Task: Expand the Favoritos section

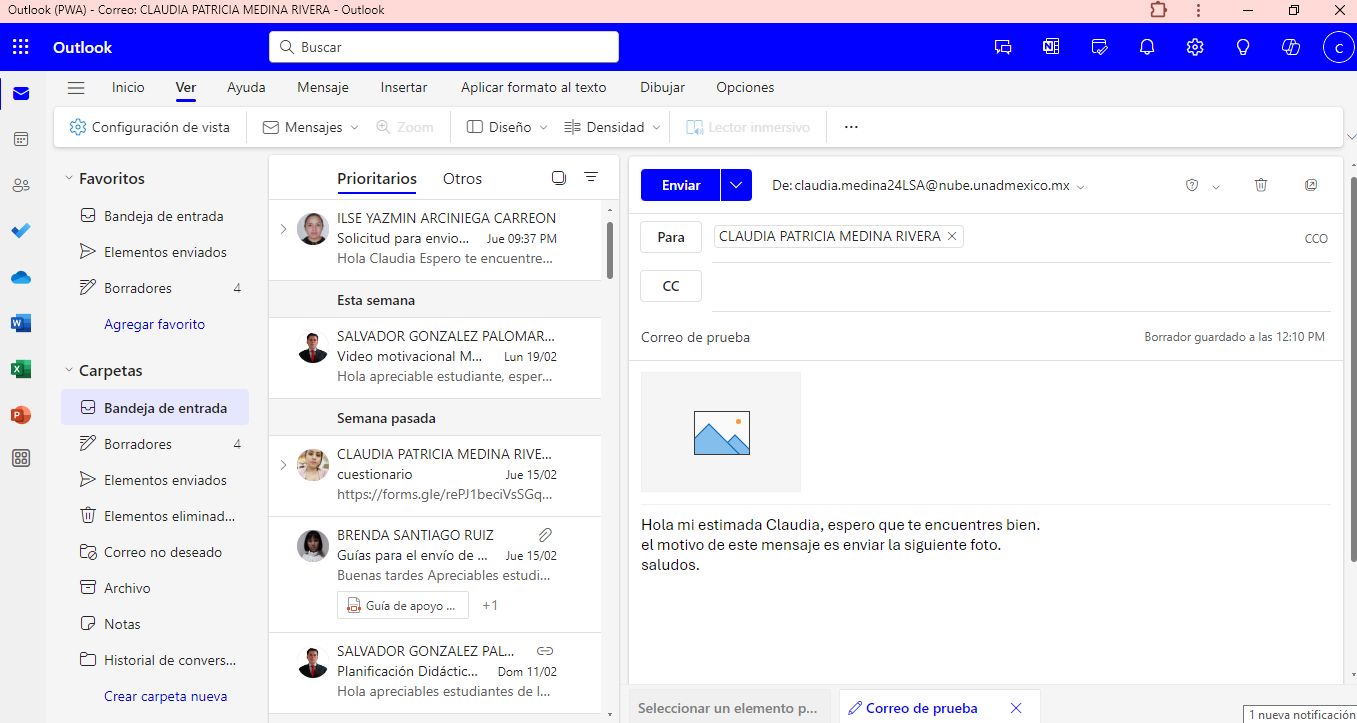Action: (x=67, y=177)
